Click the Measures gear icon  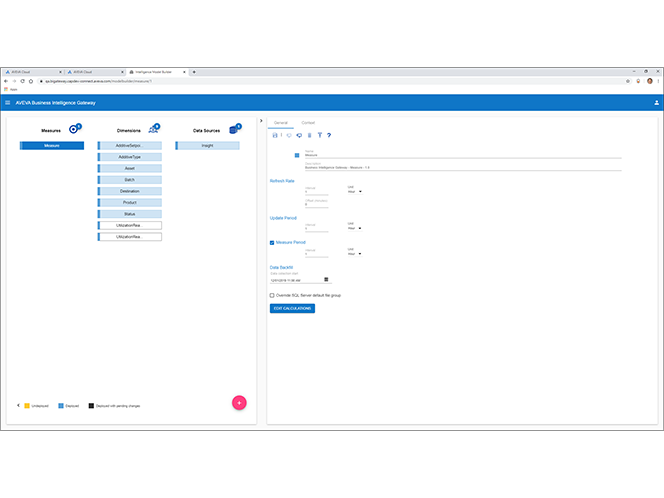(75, 129)
